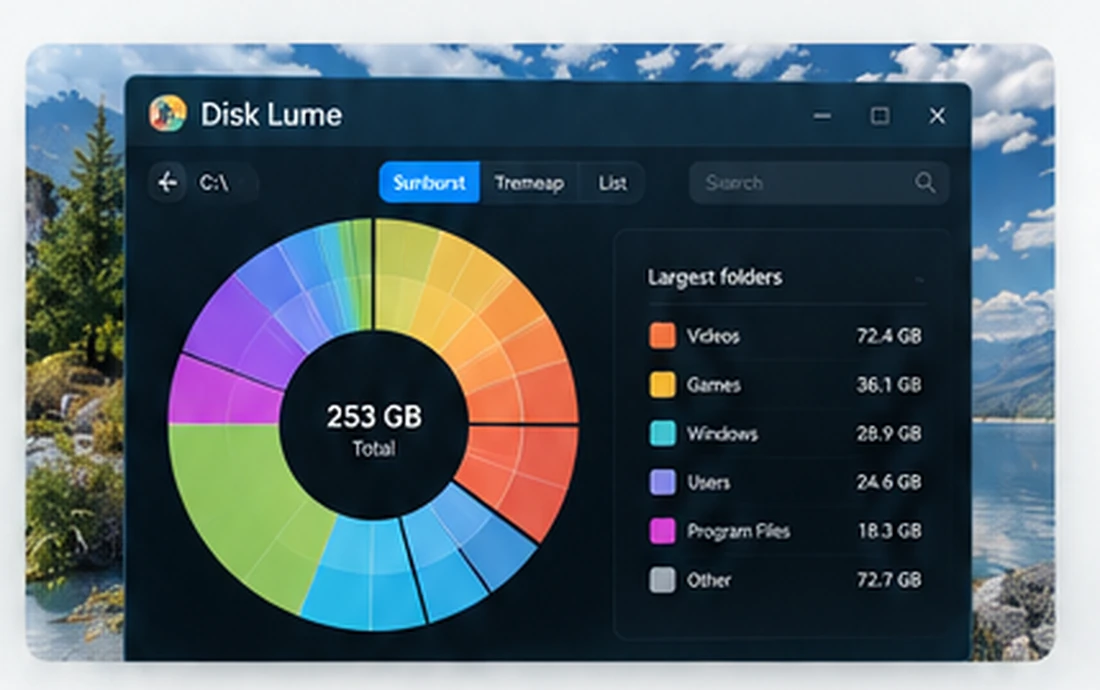Switch to the Treemap view tab

pos(529,183)
